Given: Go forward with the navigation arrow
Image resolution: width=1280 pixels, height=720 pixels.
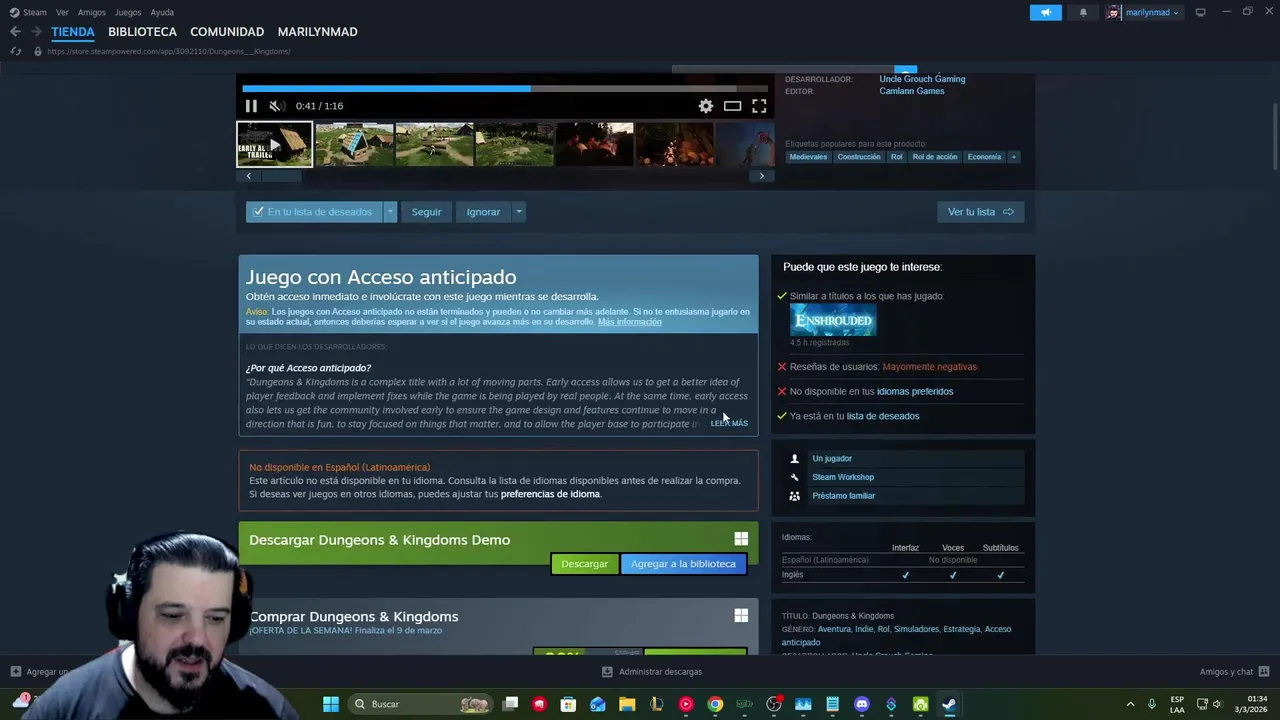Looking at the screenshot, I should pos(36,32).
